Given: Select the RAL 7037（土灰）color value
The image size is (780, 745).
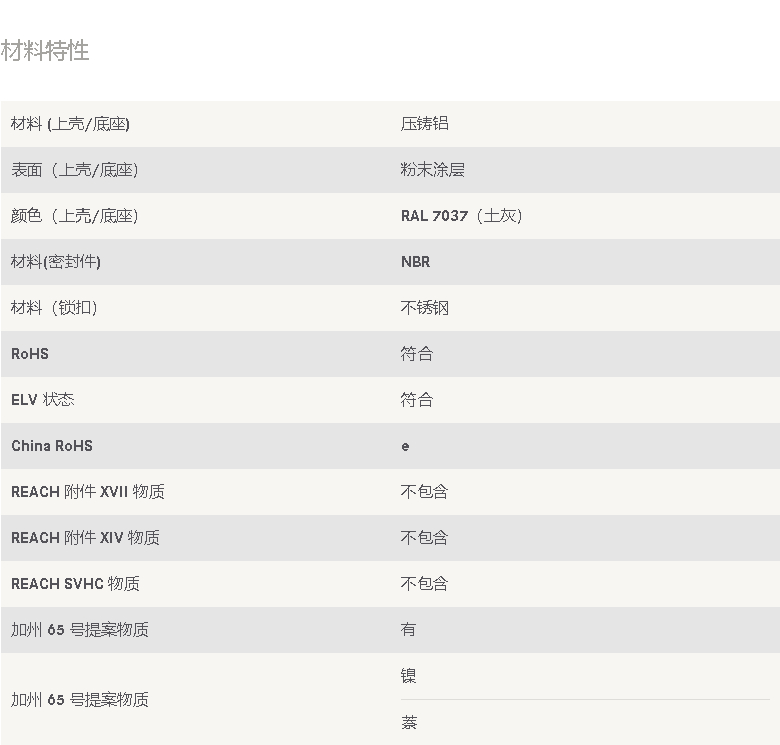Looking at the screenshot, I should (461, 216).
